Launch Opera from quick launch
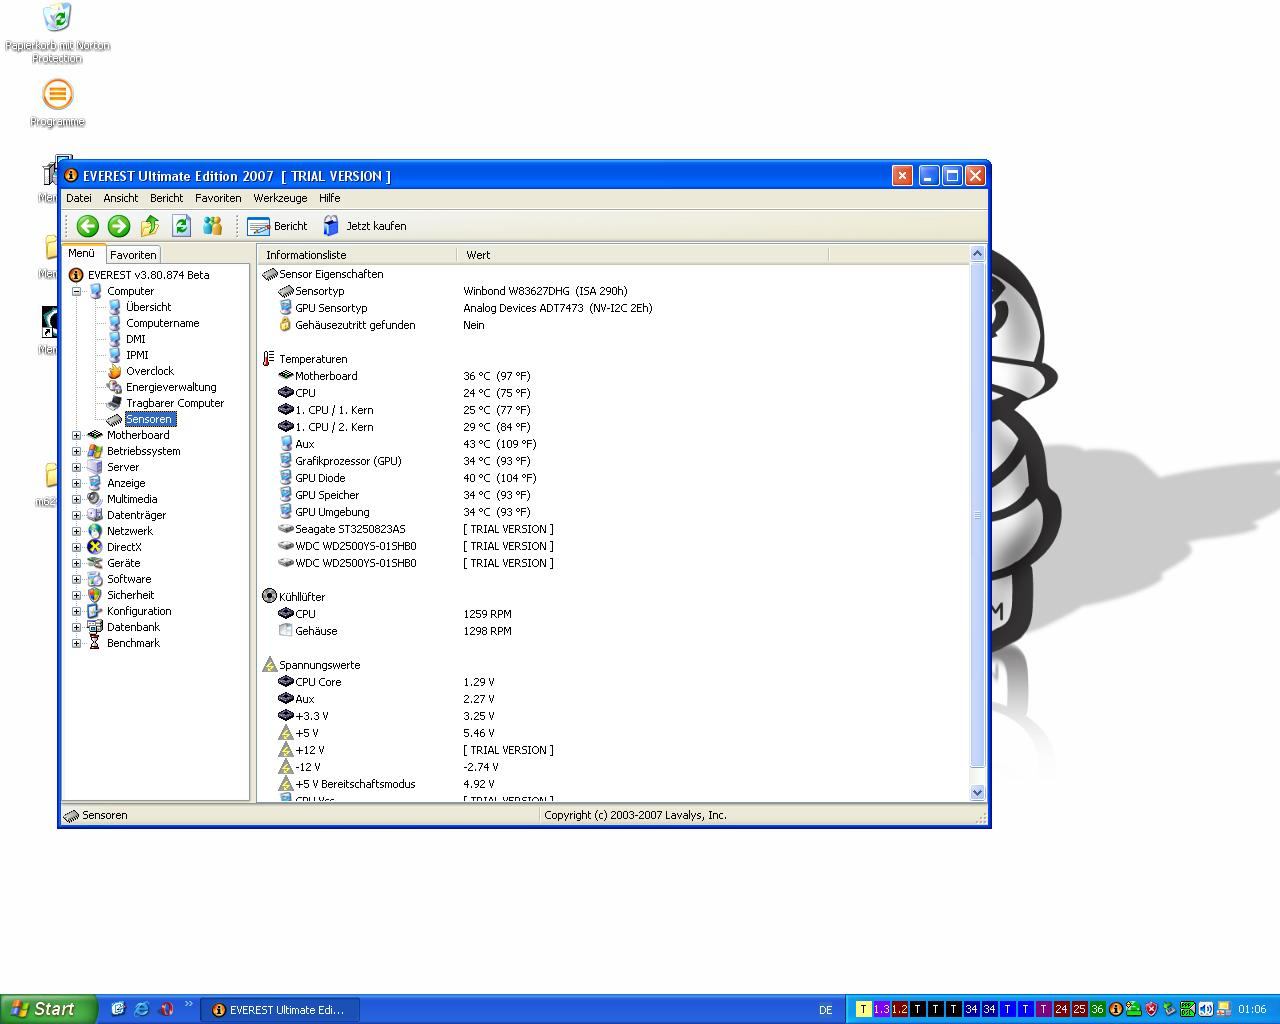 (x=166, y=1009)
